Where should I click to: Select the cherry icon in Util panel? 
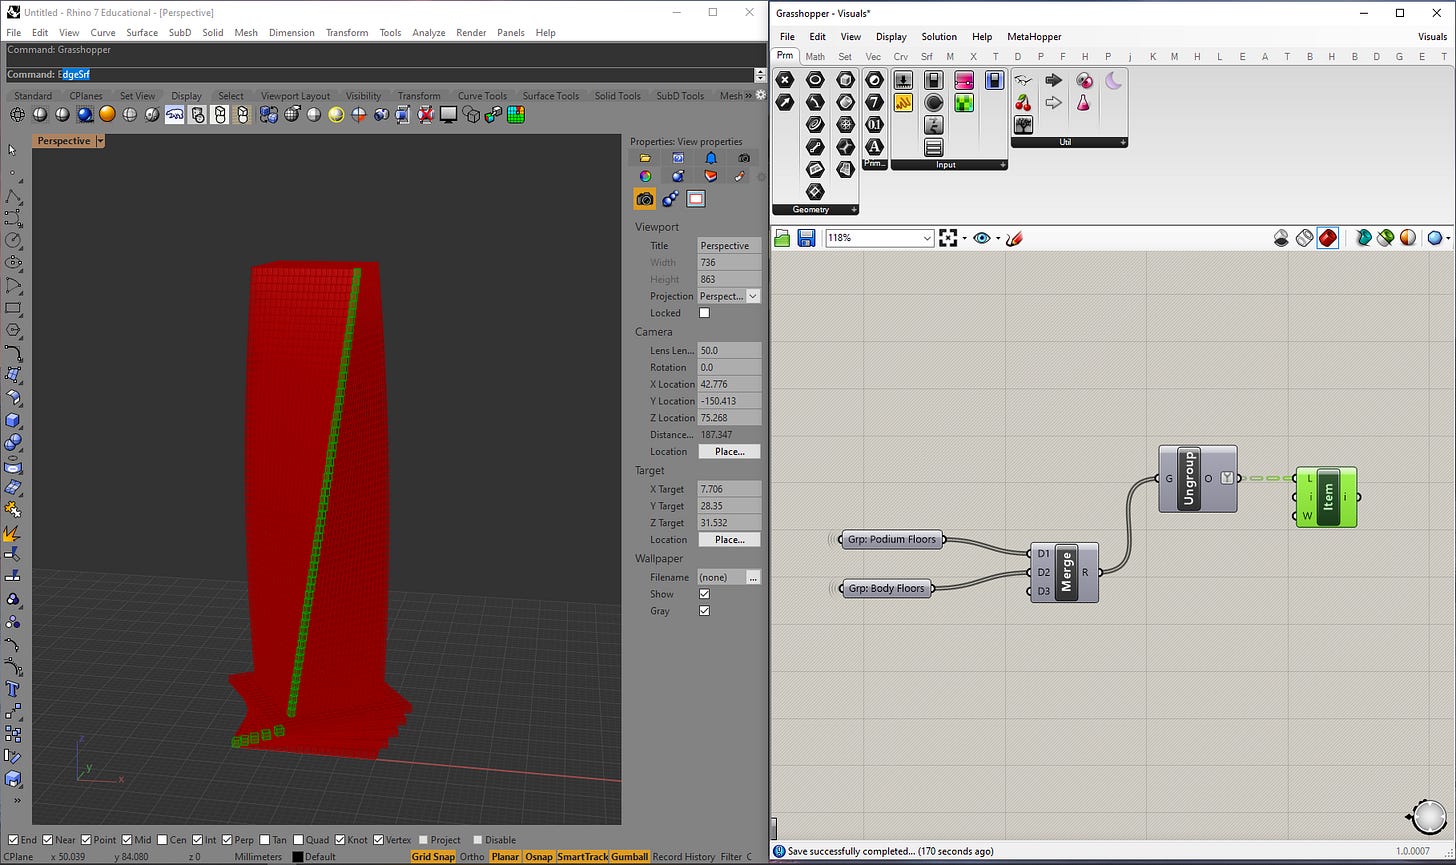tap(1023, 102)
